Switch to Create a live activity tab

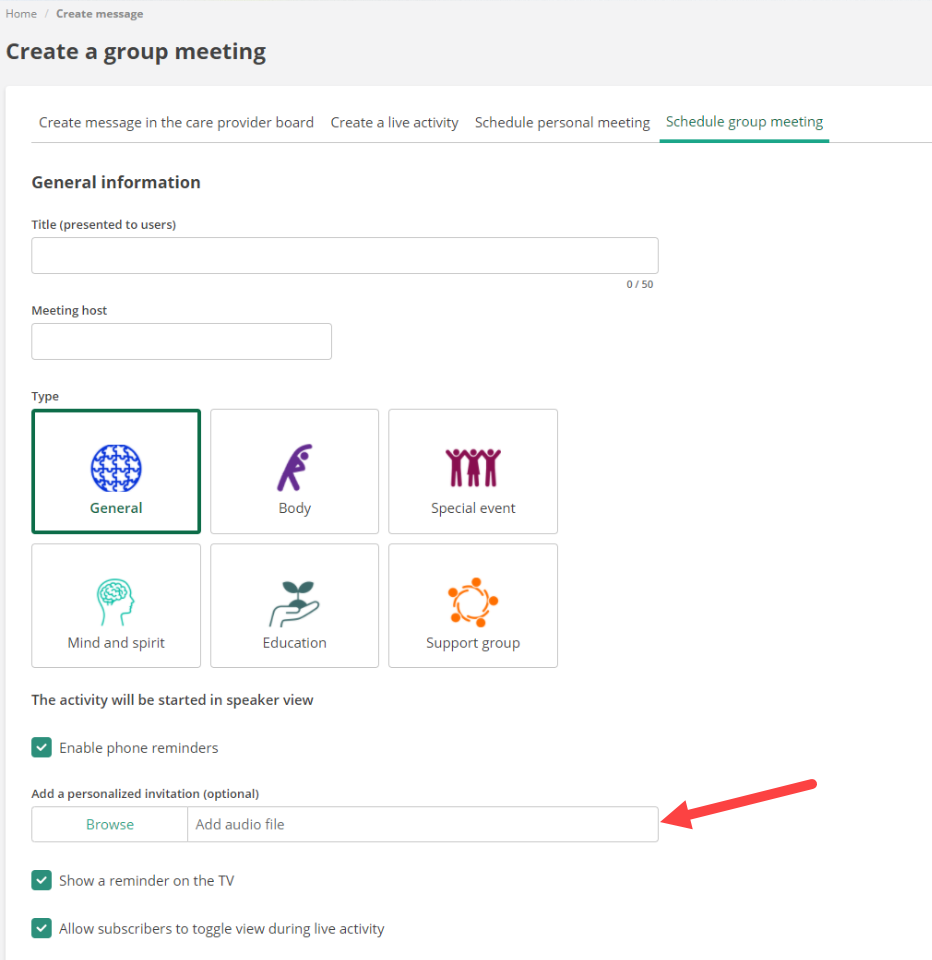coord(394,123)
